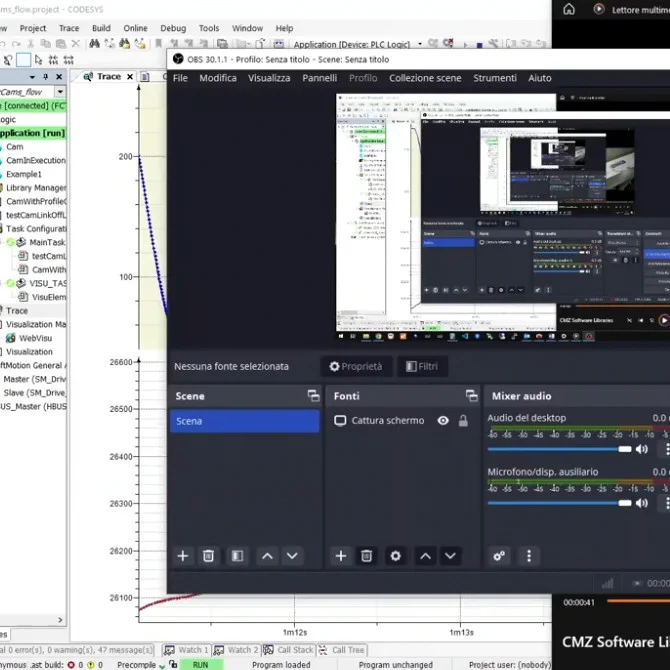670x670 pixels.
Task: Undock the Scene panel
Action: (313, 396)
